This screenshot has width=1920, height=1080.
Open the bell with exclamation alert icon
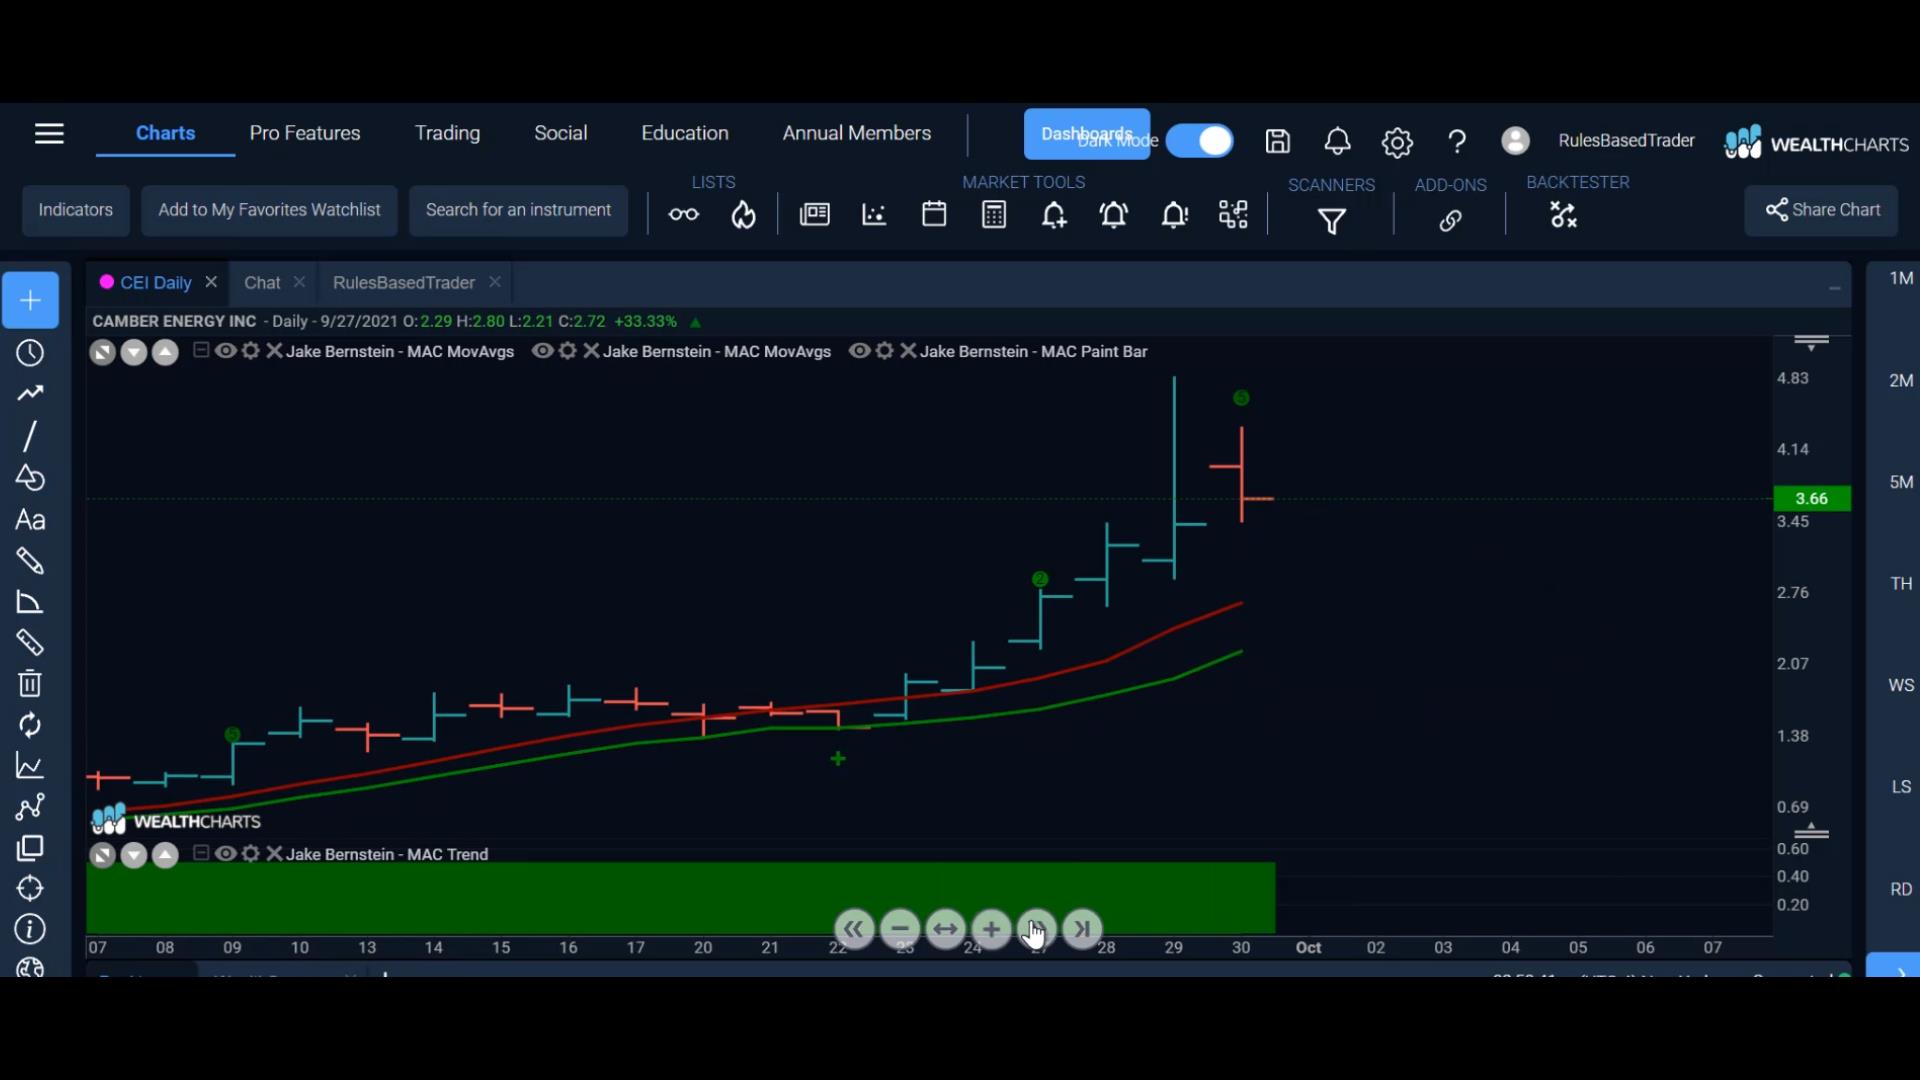pyautogui.click(x=1174, y=215)
